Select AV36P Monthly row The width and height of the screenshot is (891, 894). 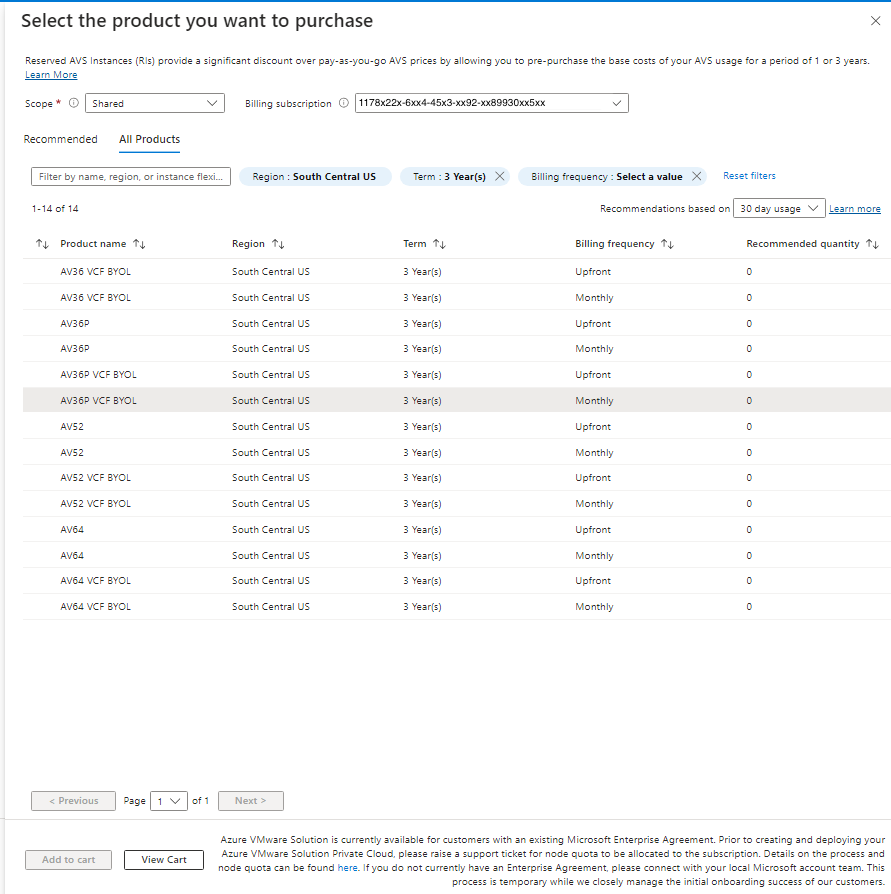[x=457, y=348]
